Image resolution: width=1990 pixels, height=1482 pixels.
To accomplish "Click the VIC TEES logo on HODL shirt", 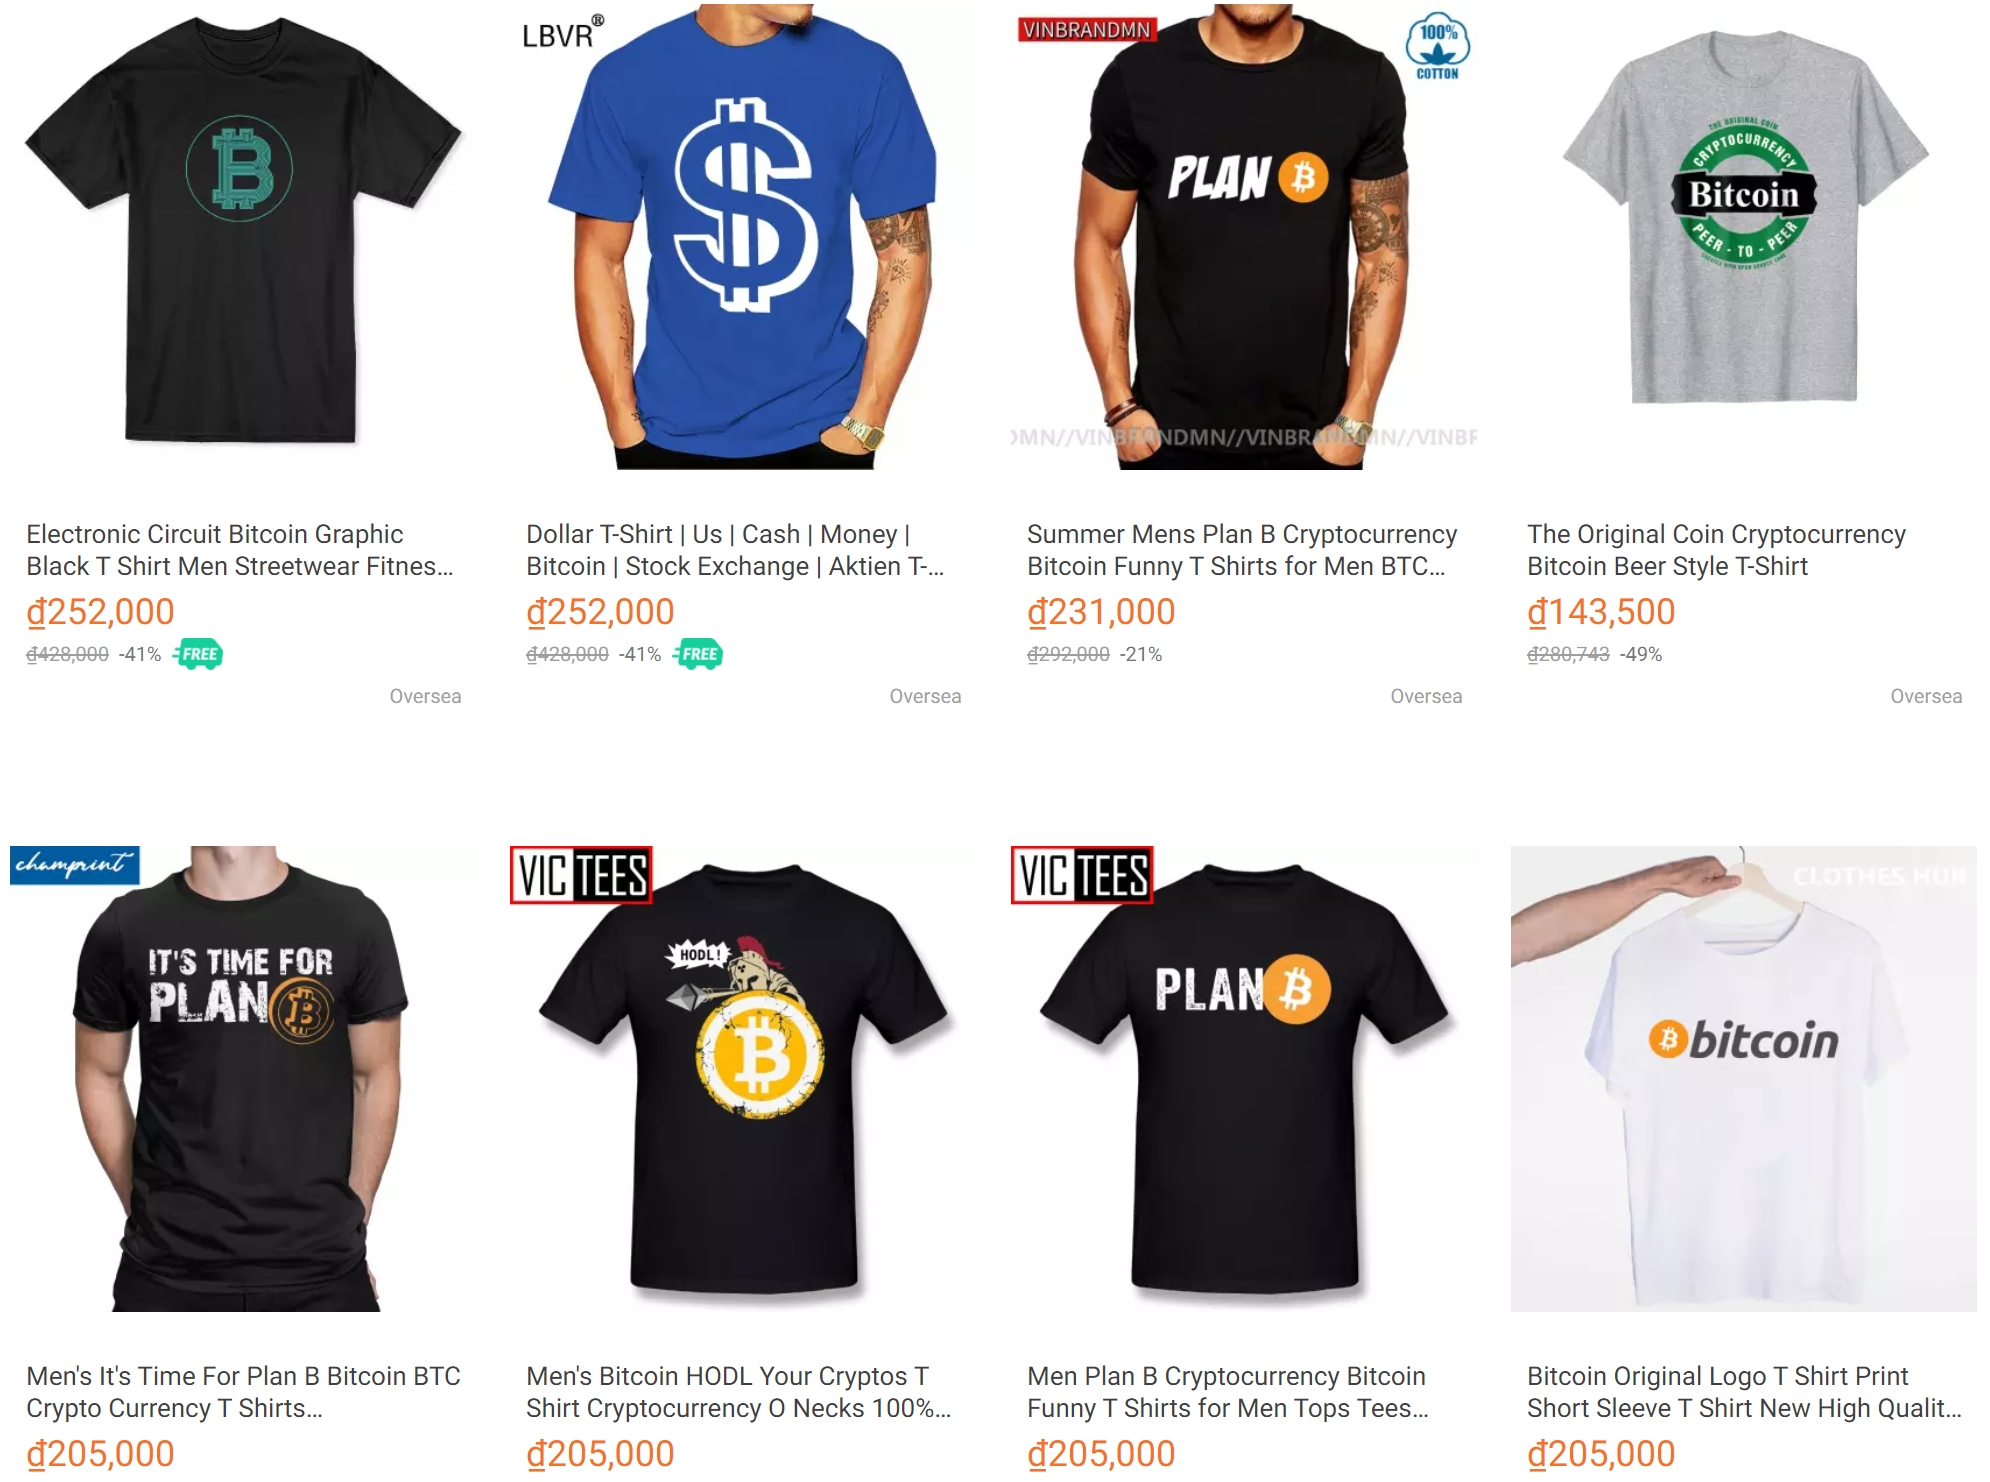I will pyautogui.click(x=581, y=875).
